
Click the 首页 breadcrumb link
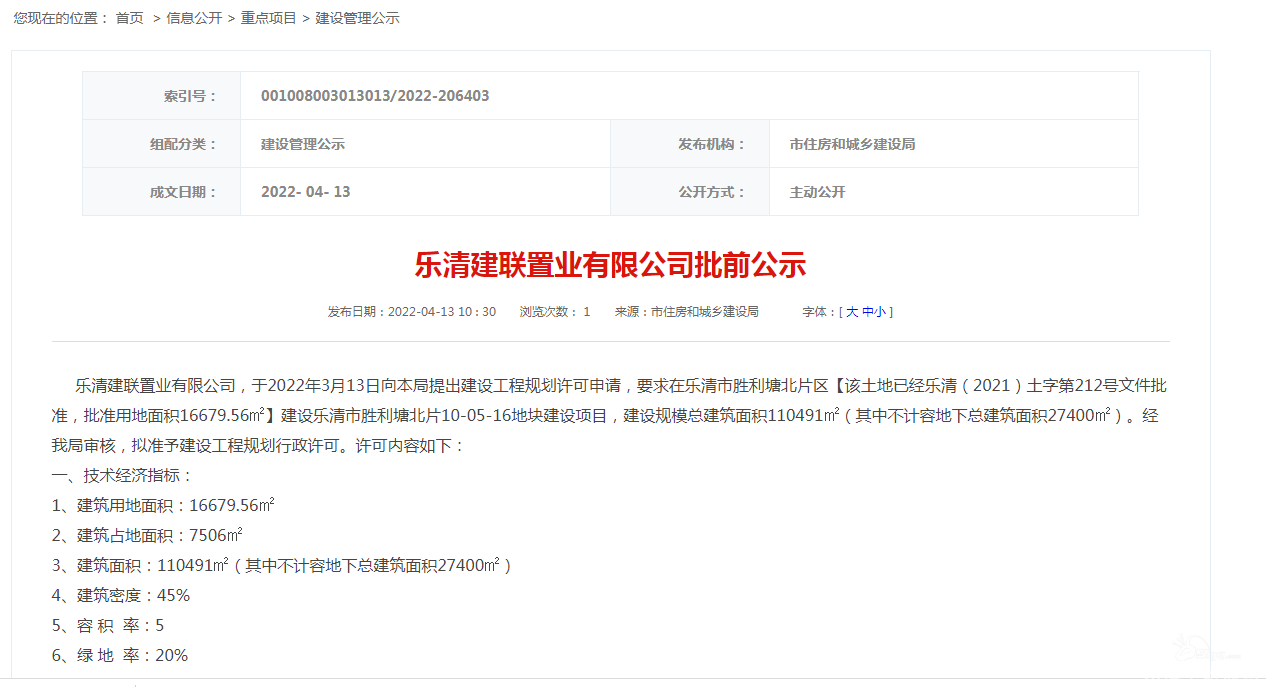[130, 18]
